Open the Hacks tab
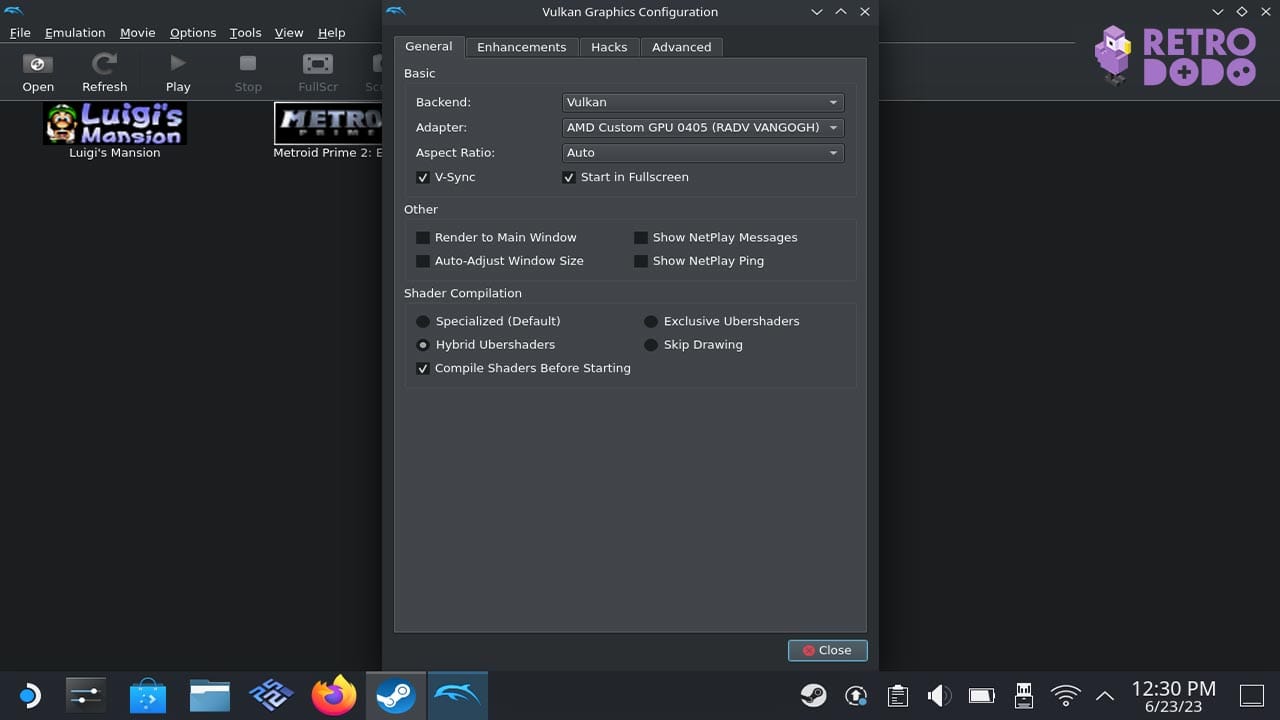This screenshot has height=720, width=1280. (609, 47)
